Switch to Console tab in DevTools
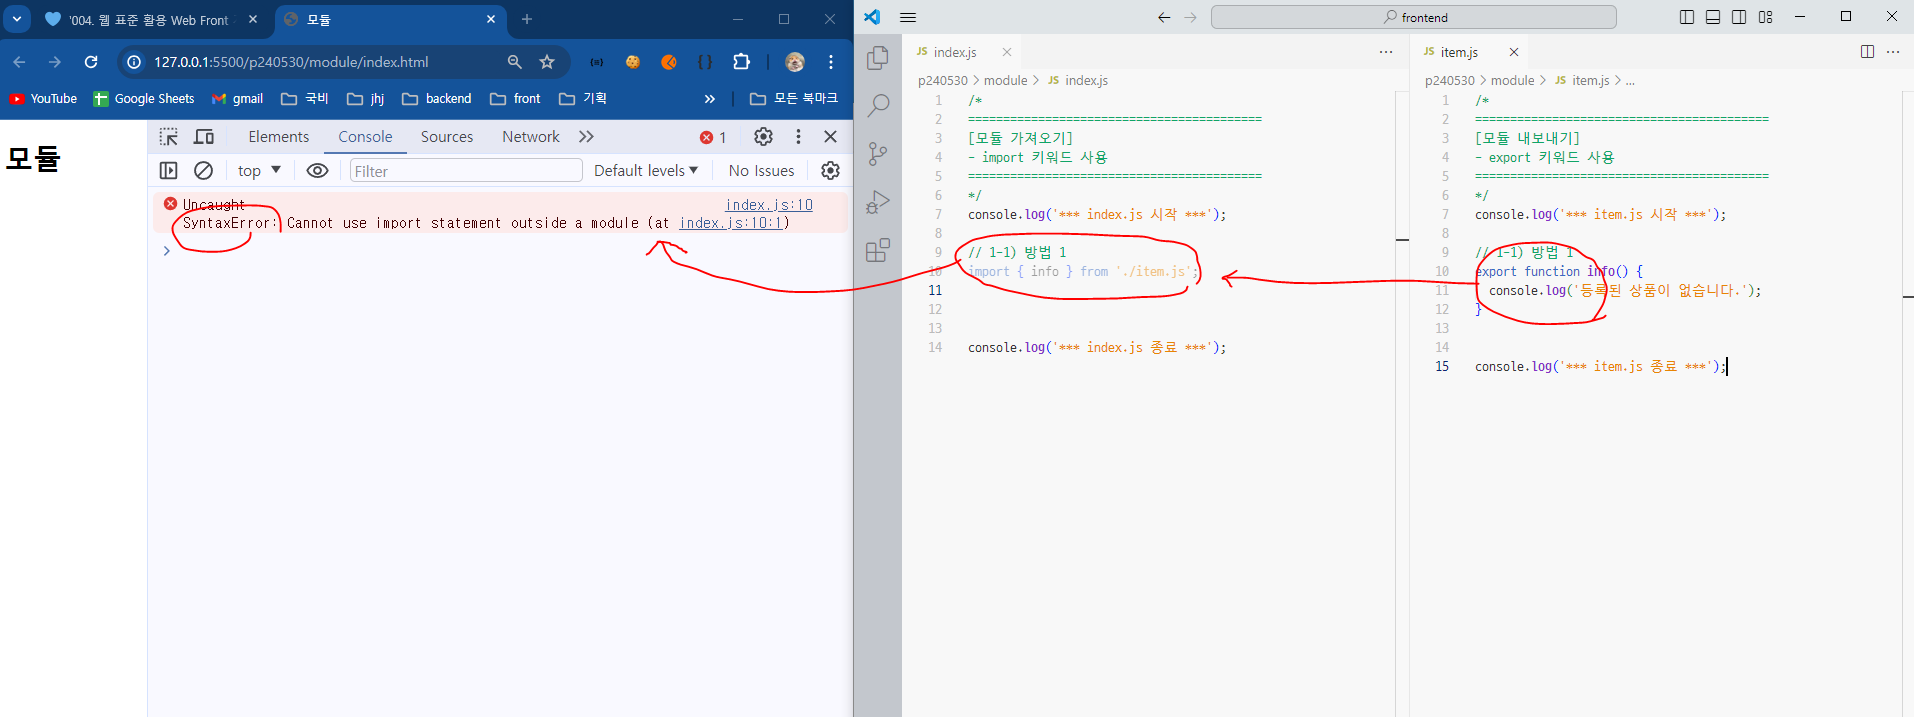The width and height of the screenshot is (1914, 717). tap(365, 137)
